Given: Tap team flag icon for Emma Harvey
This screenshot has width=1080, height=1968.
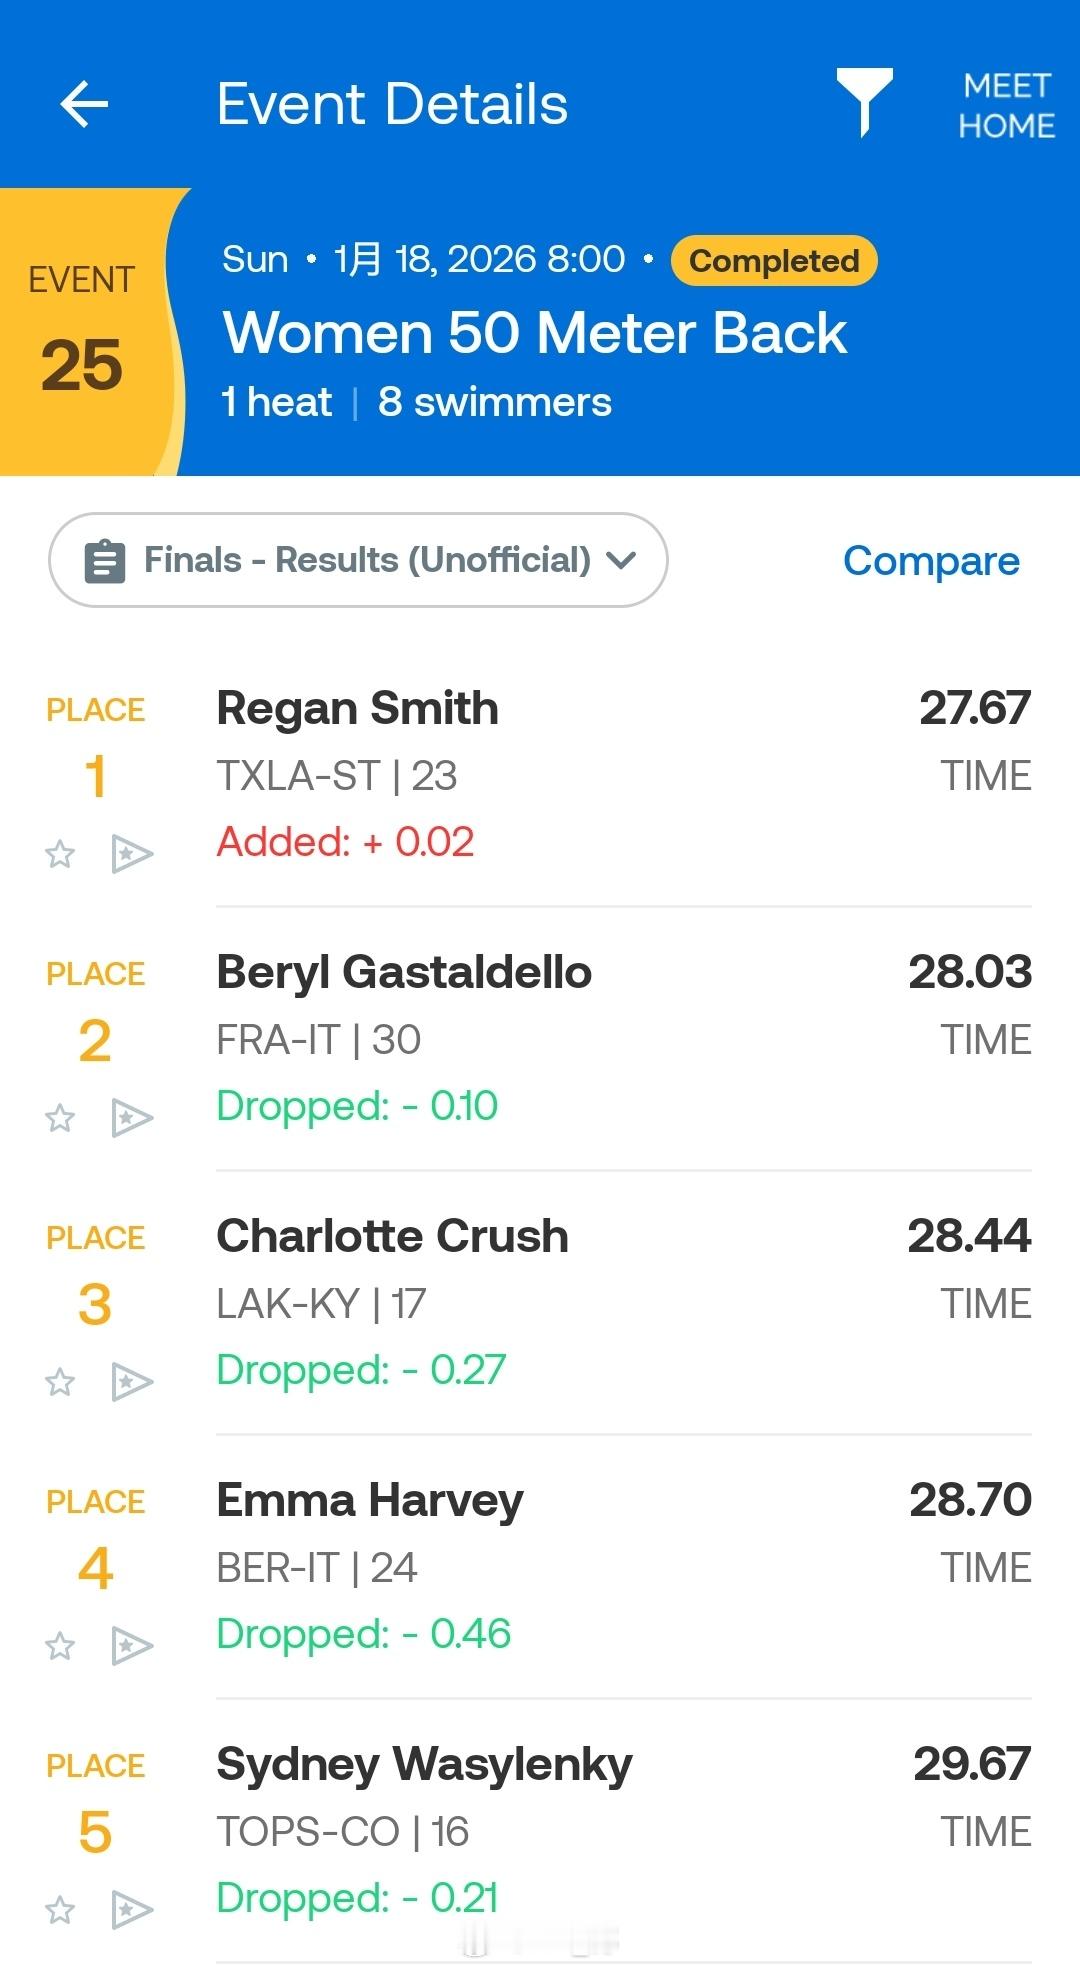Looking at the screenshot, I should point(131,1646).
